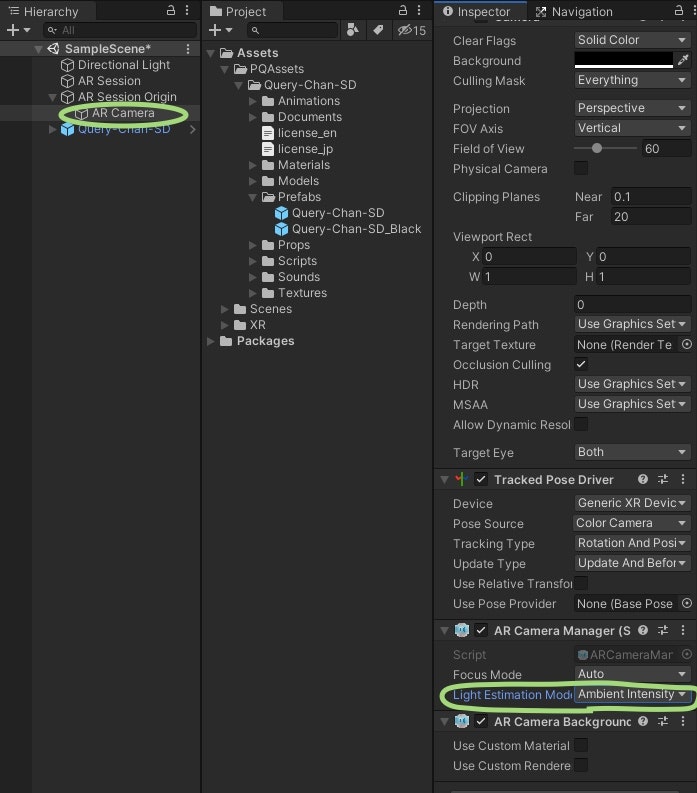
Task: Expand the Materials folder
Action: (x=253, y=165)
